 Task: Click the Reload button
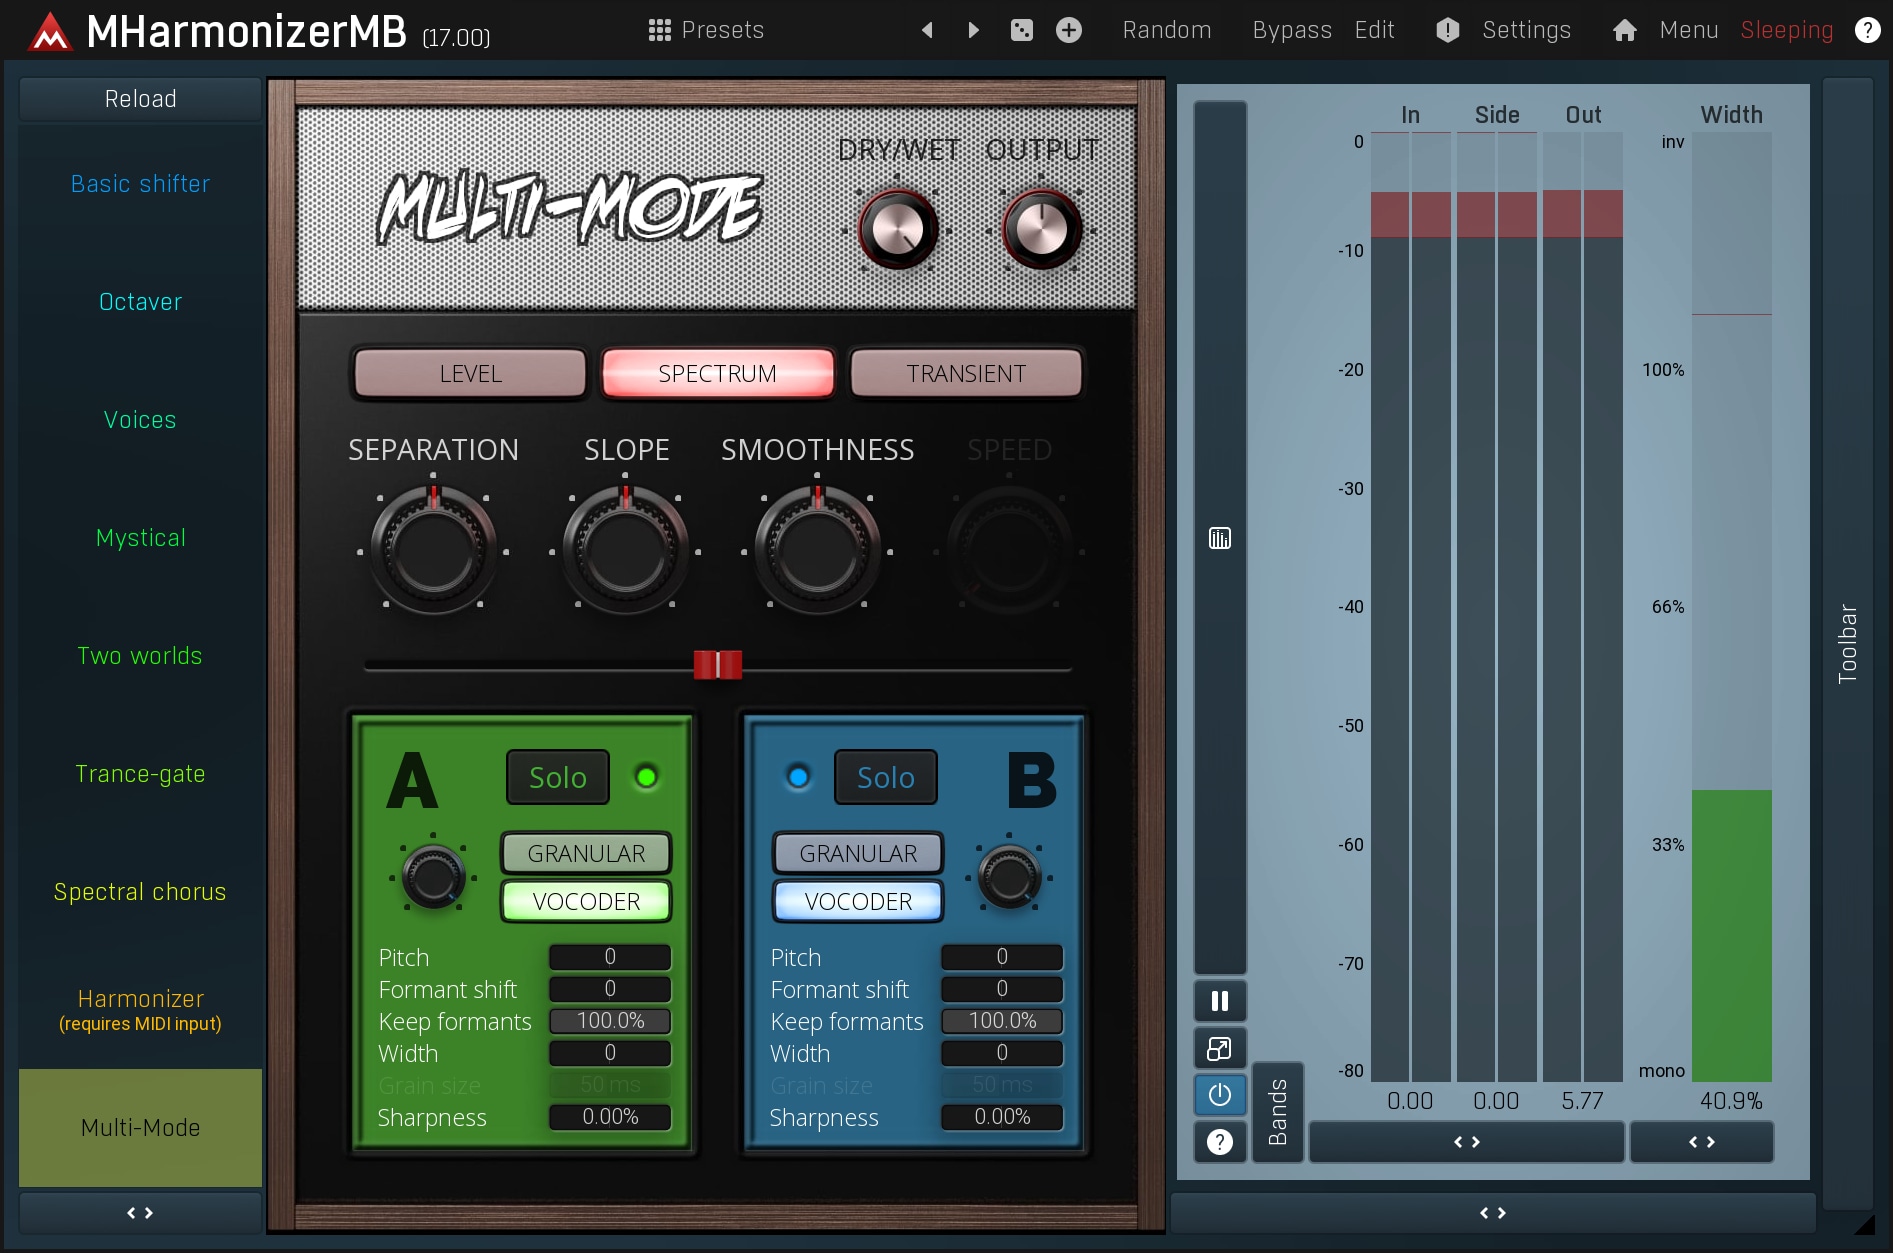(x=140, y=99)
